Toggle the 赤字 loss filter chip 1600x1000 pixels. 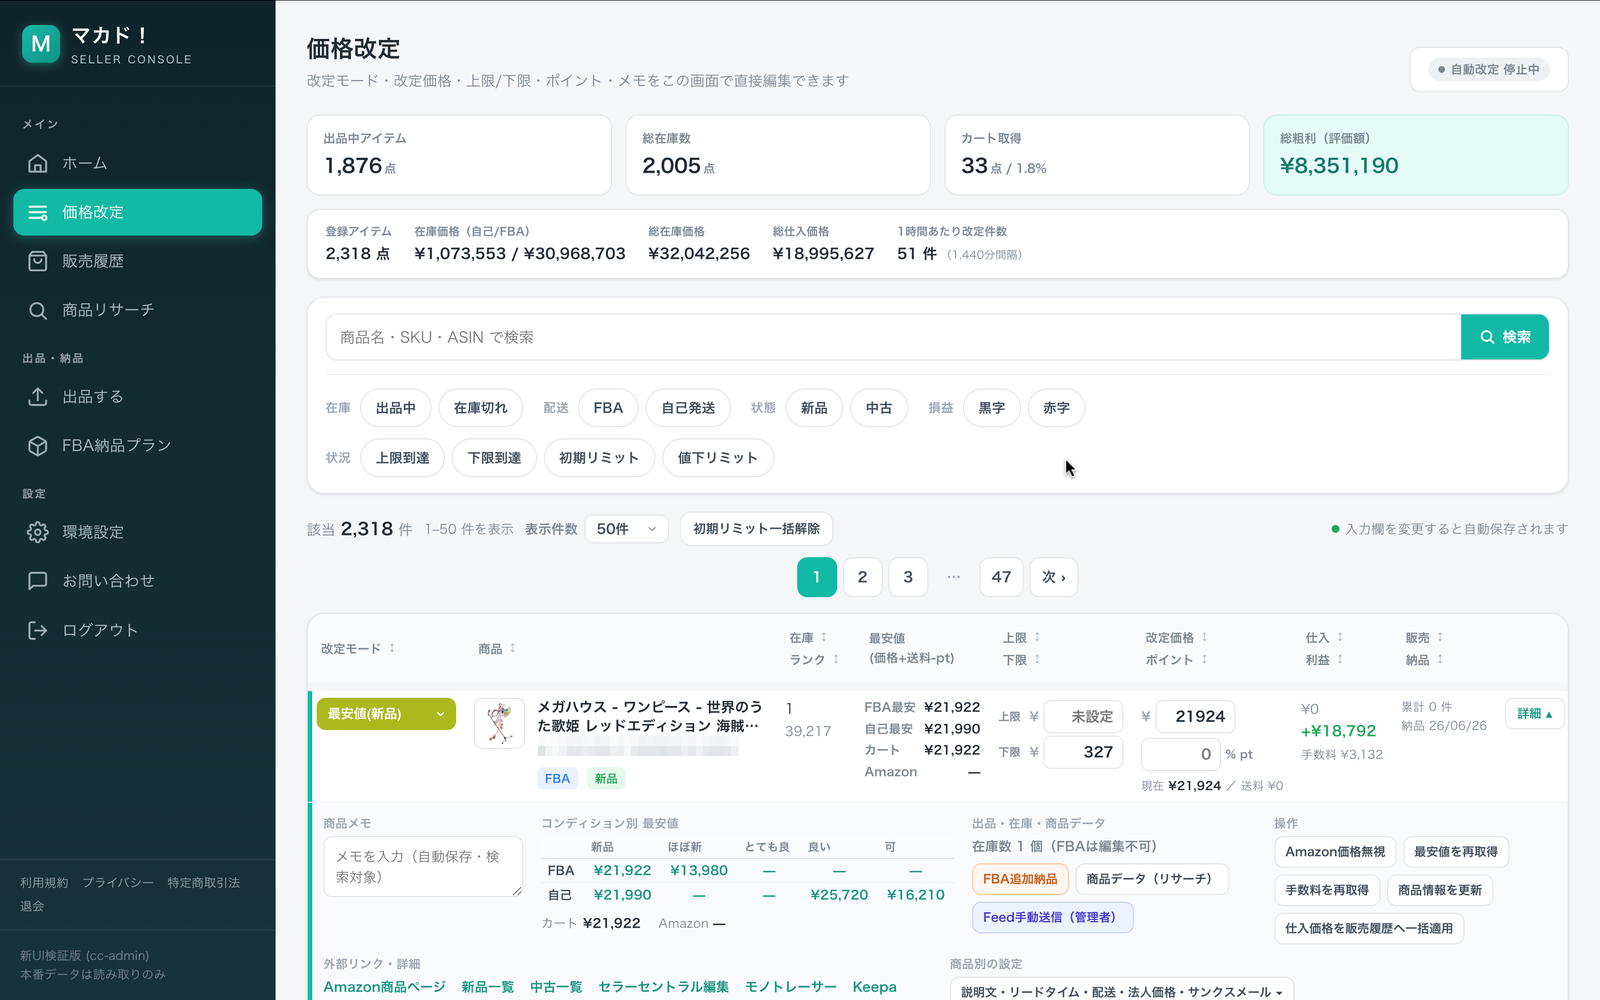pyautogui.click(x=1056, y=408)
